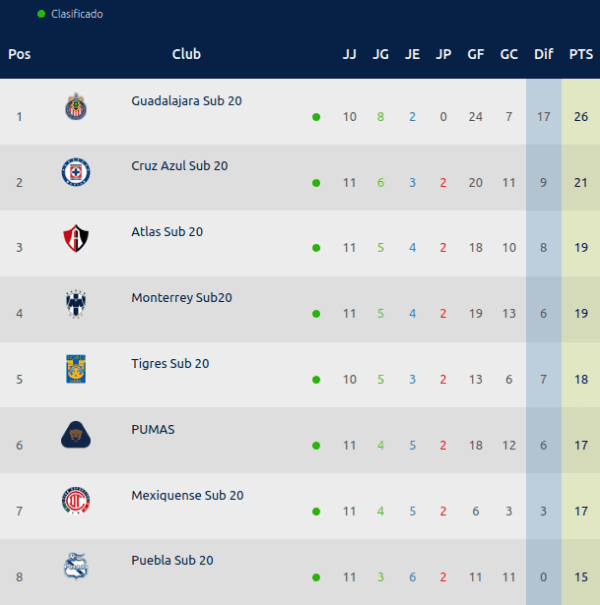Open the Tigres Sub 20 team link
This screenshot has width=600, height=605.
click(170, 364)
